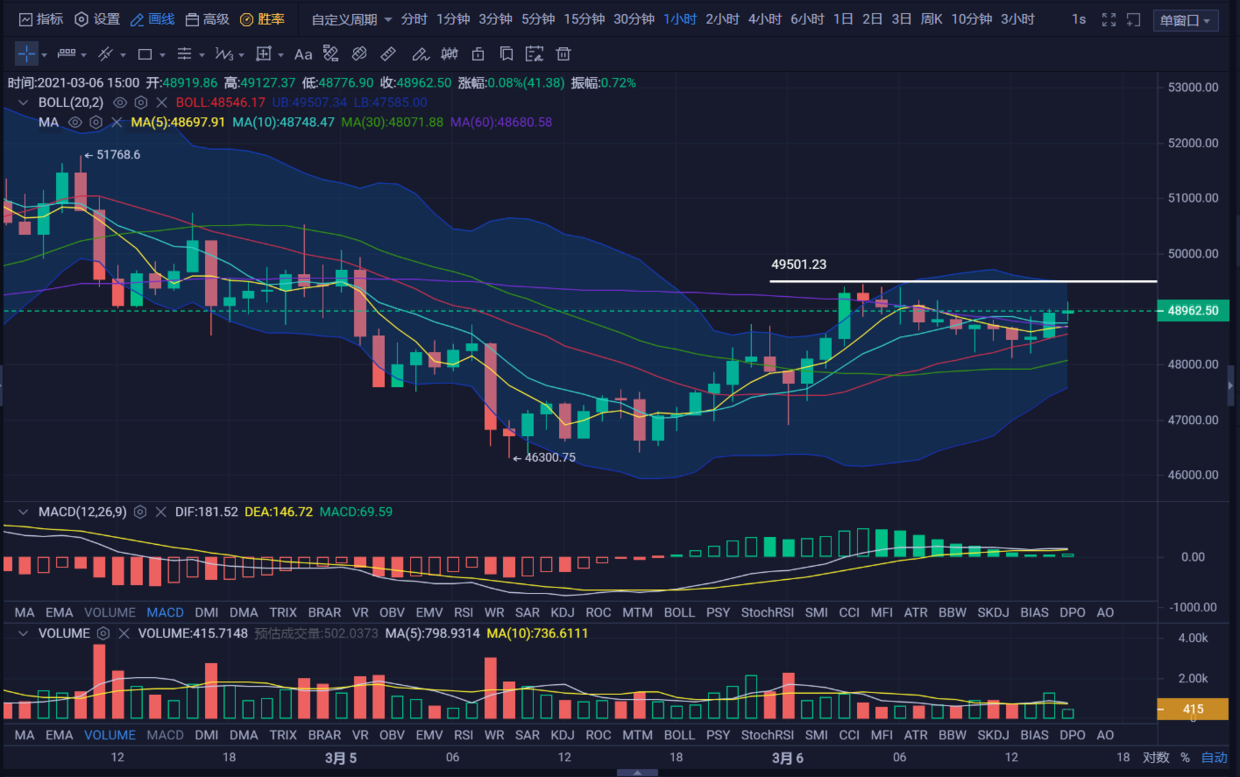Open BOLL indicator settings gear
The image size is (1240, 777).
(141, 102)
